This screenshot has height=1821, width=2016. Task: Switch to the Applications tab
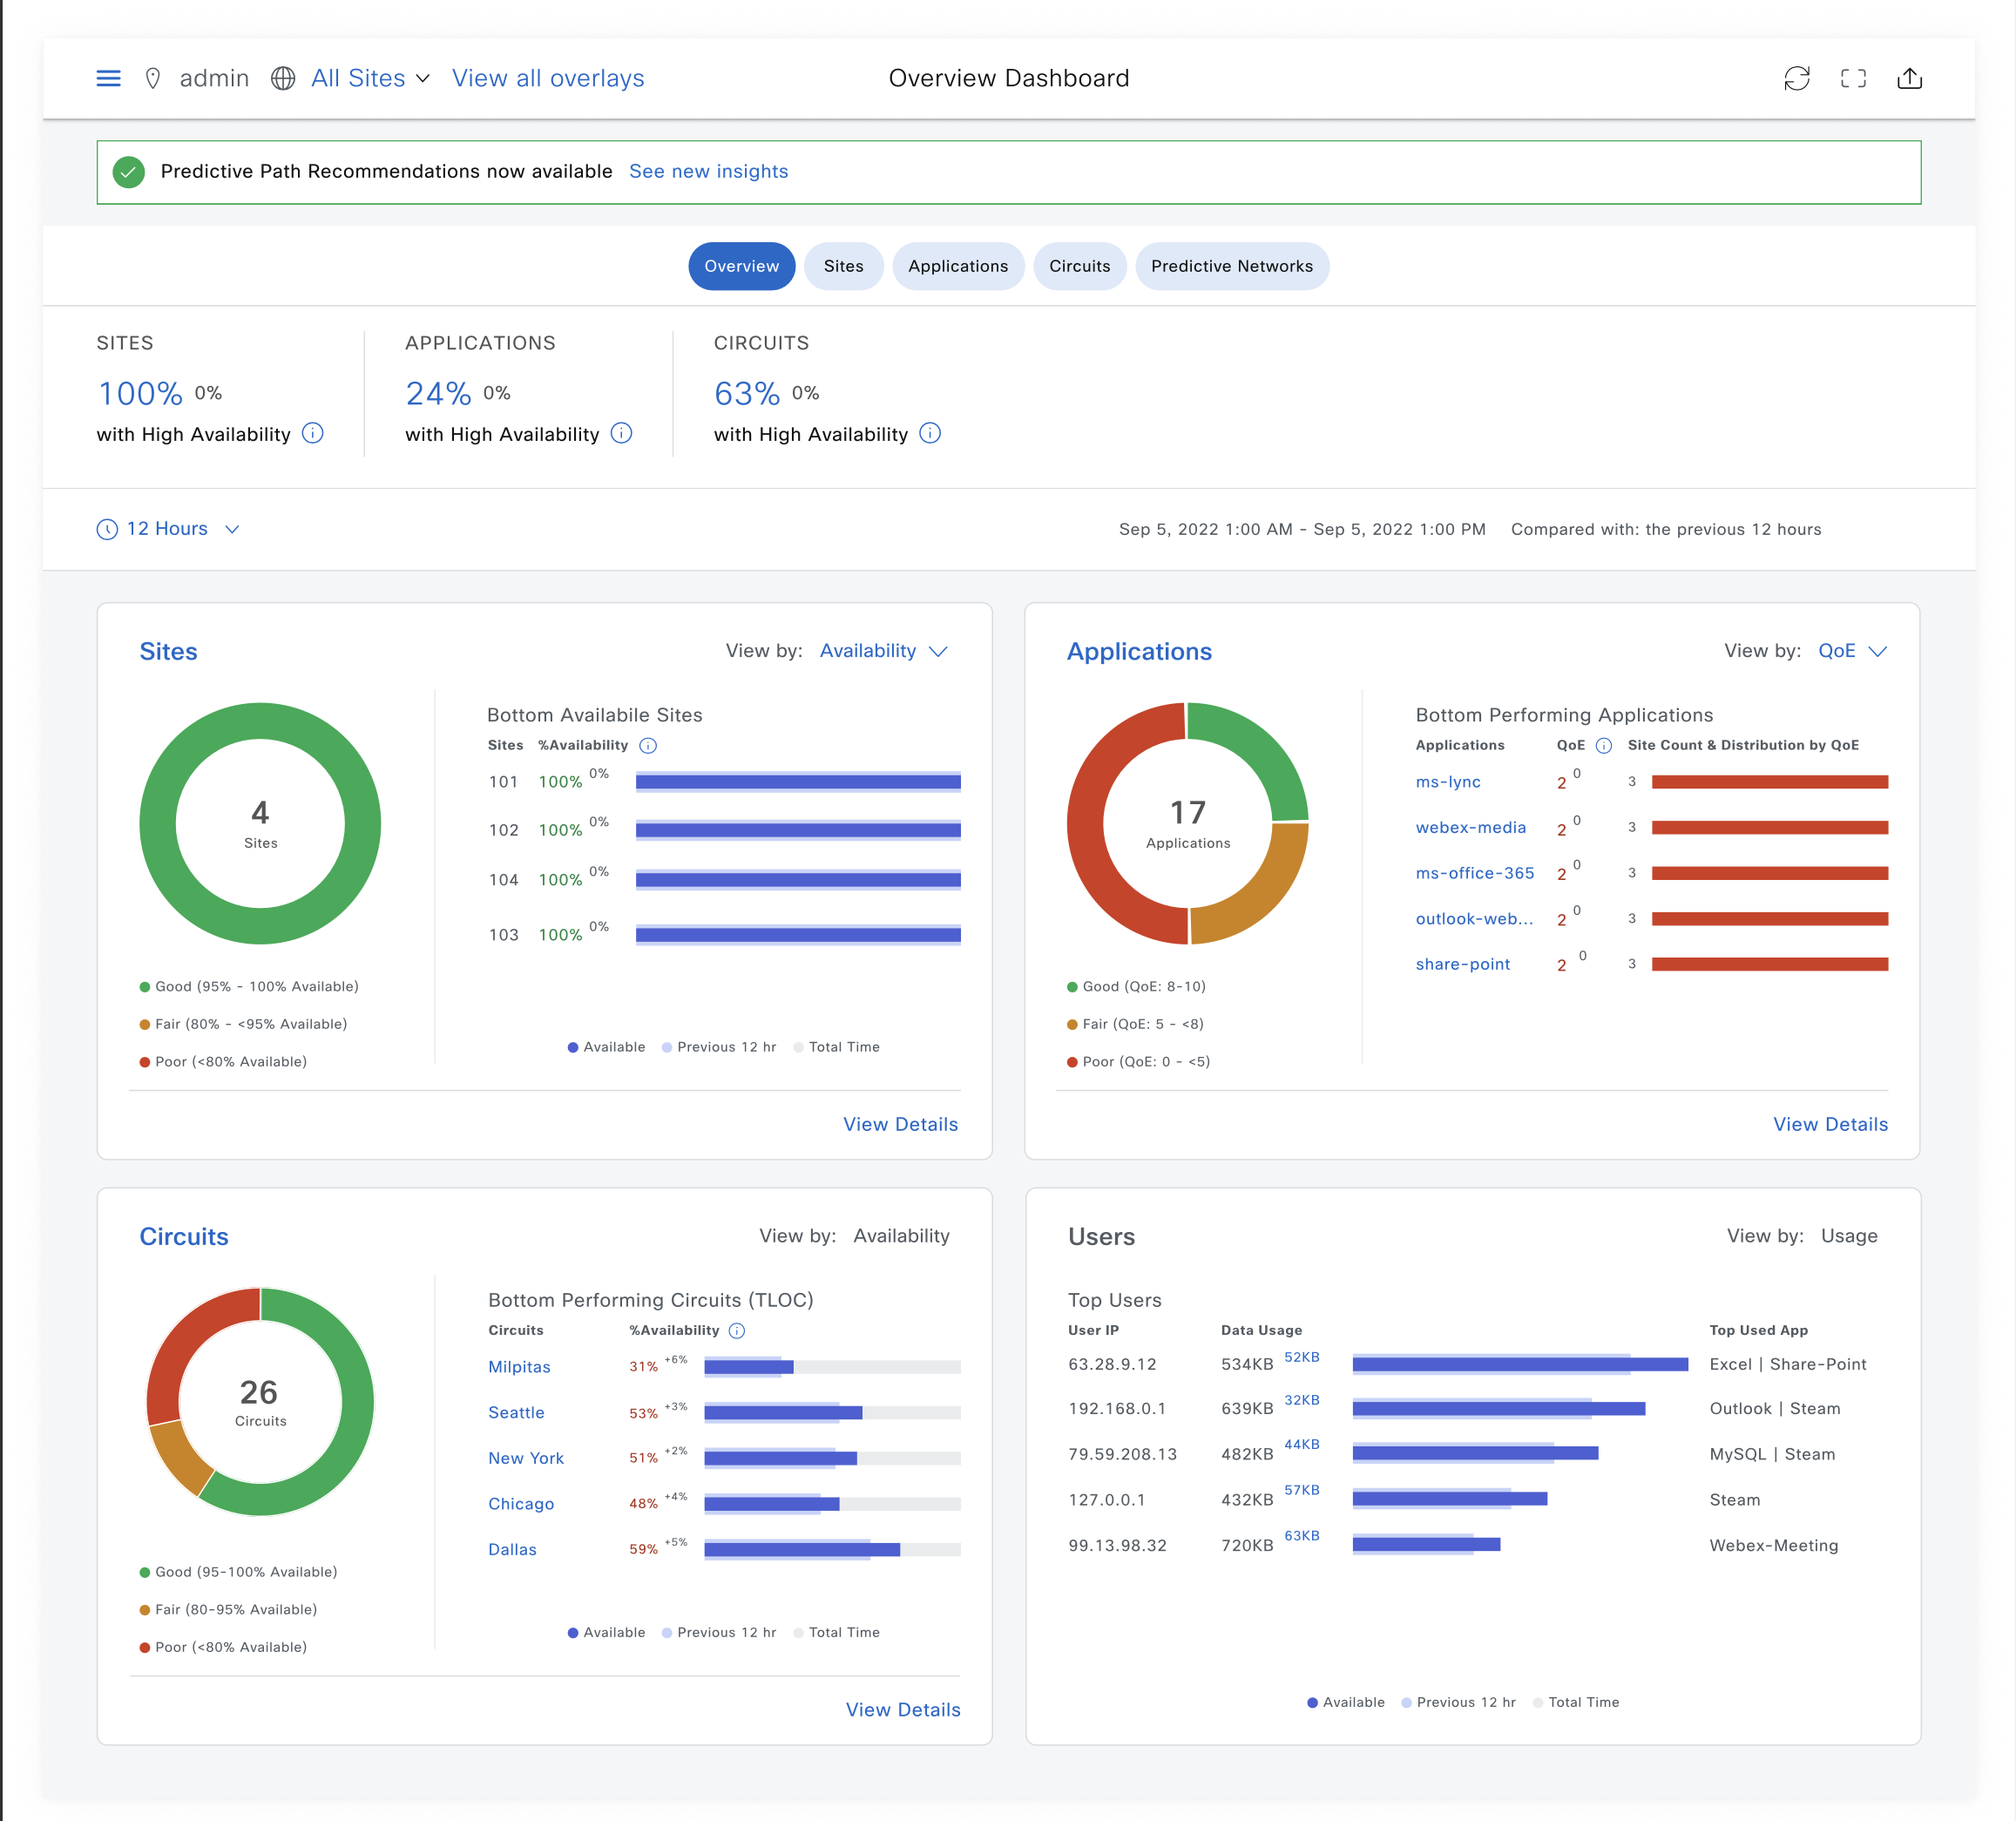click(957, 266)
